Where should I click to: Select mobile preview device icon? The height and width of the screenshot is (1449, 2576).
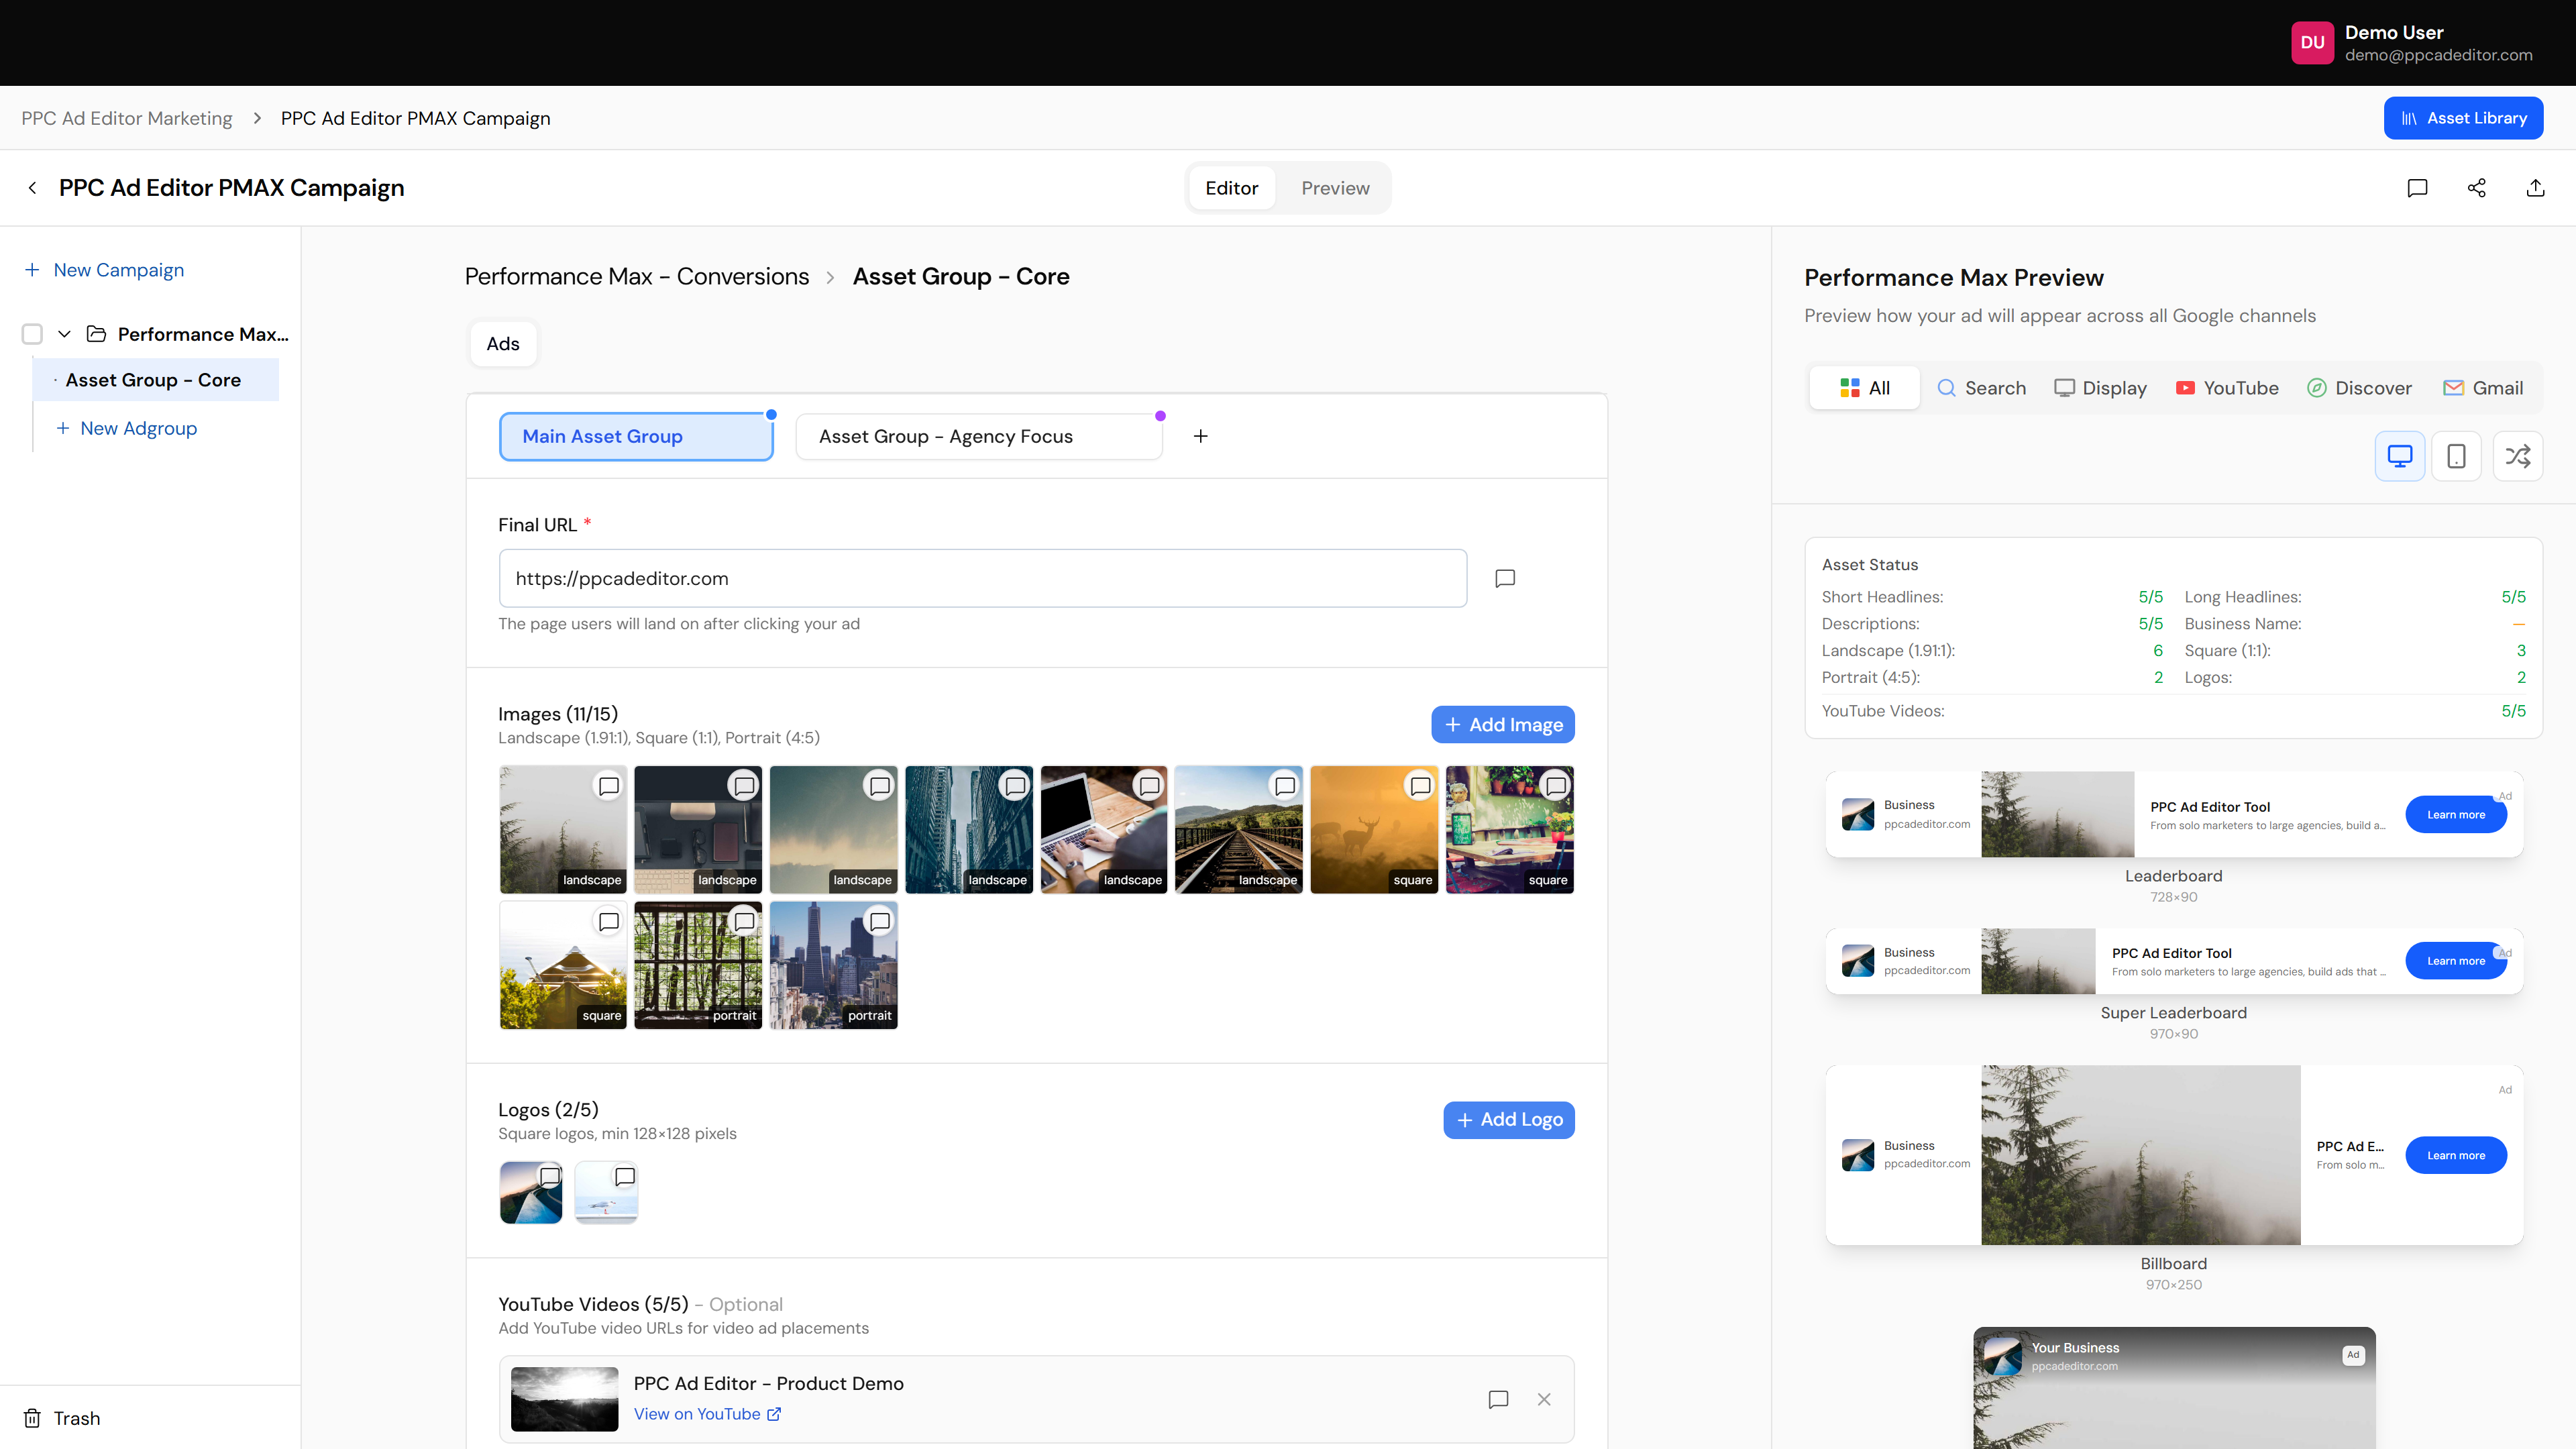(2456, 456)
